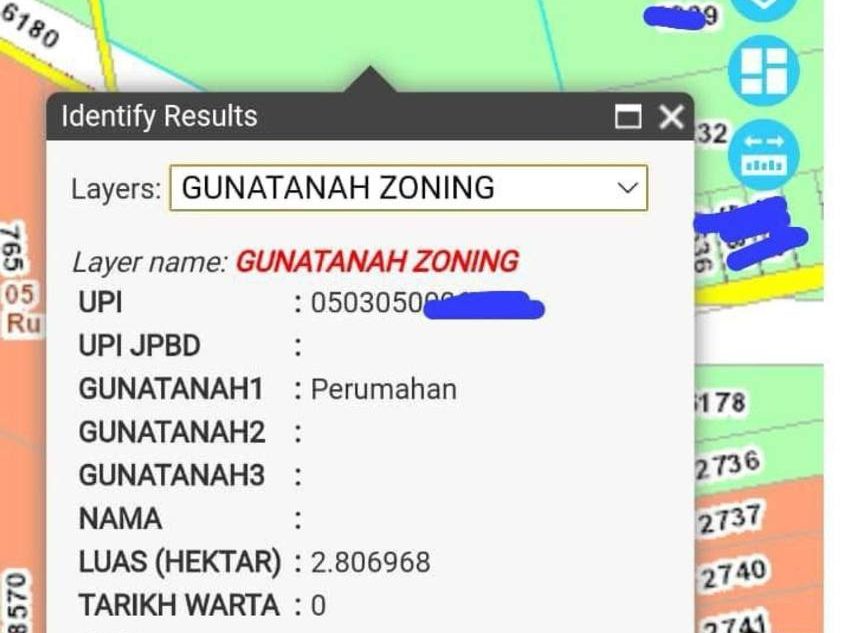Open the basemap gallery grid icon
The image size is (844, 633).
coord(763,71)
